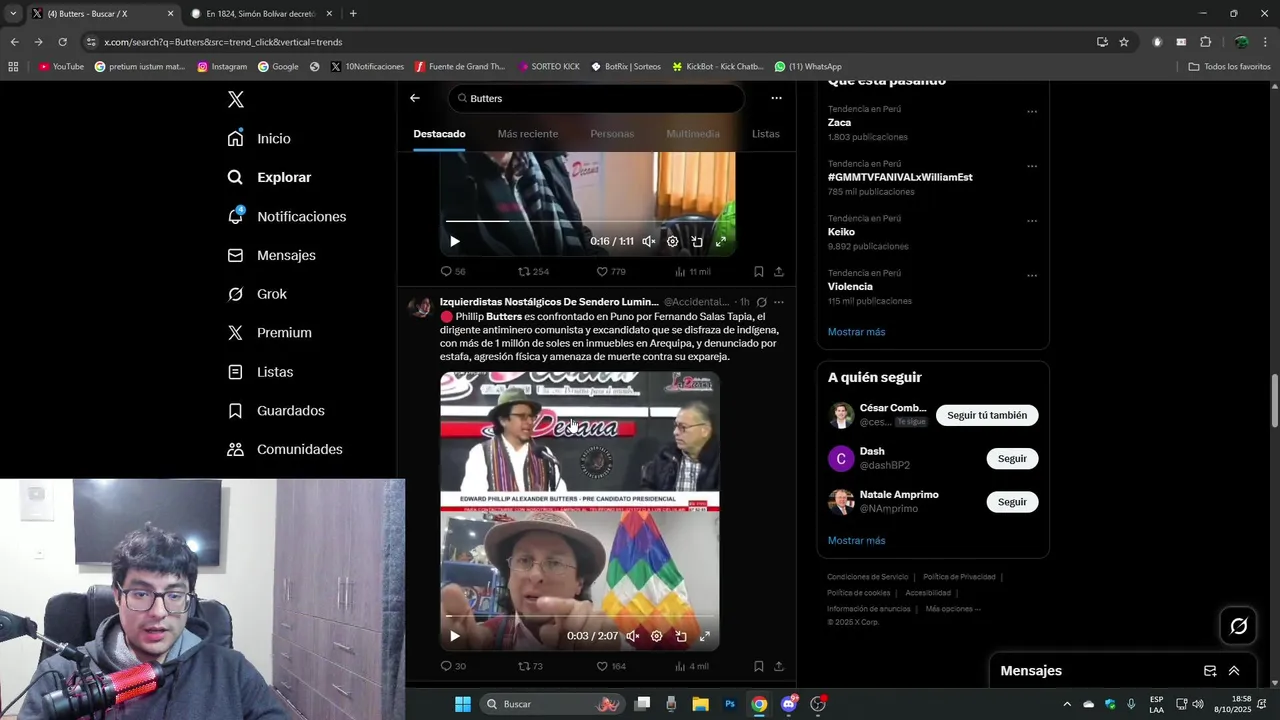The image size is (1280, 720).
Task: Click Seguir tú también for César
Action: (987, 415)
